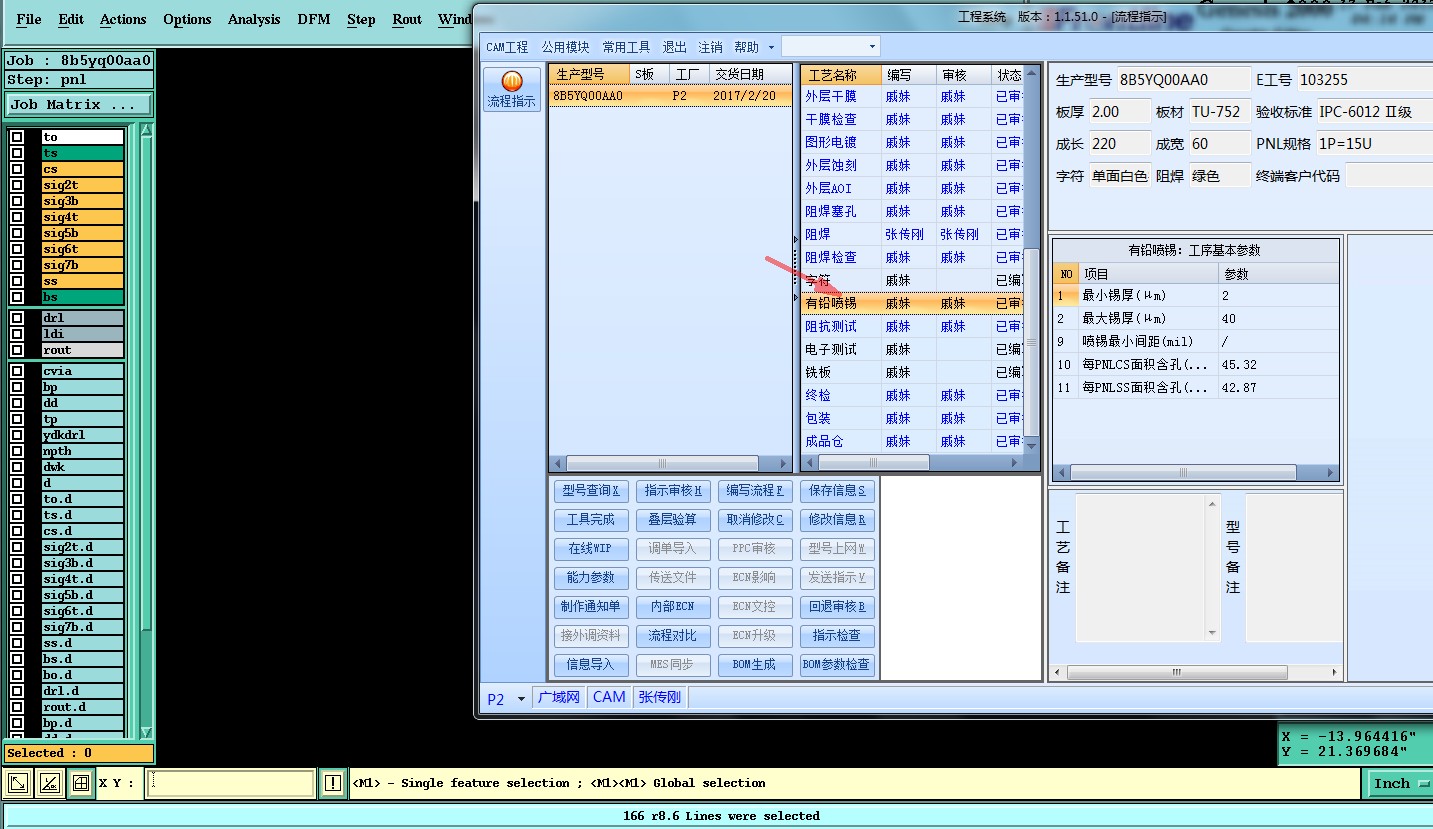Screen dimensions: 1433x829
Task: Click the 流程对比 button
Action: tap(673, 636)
